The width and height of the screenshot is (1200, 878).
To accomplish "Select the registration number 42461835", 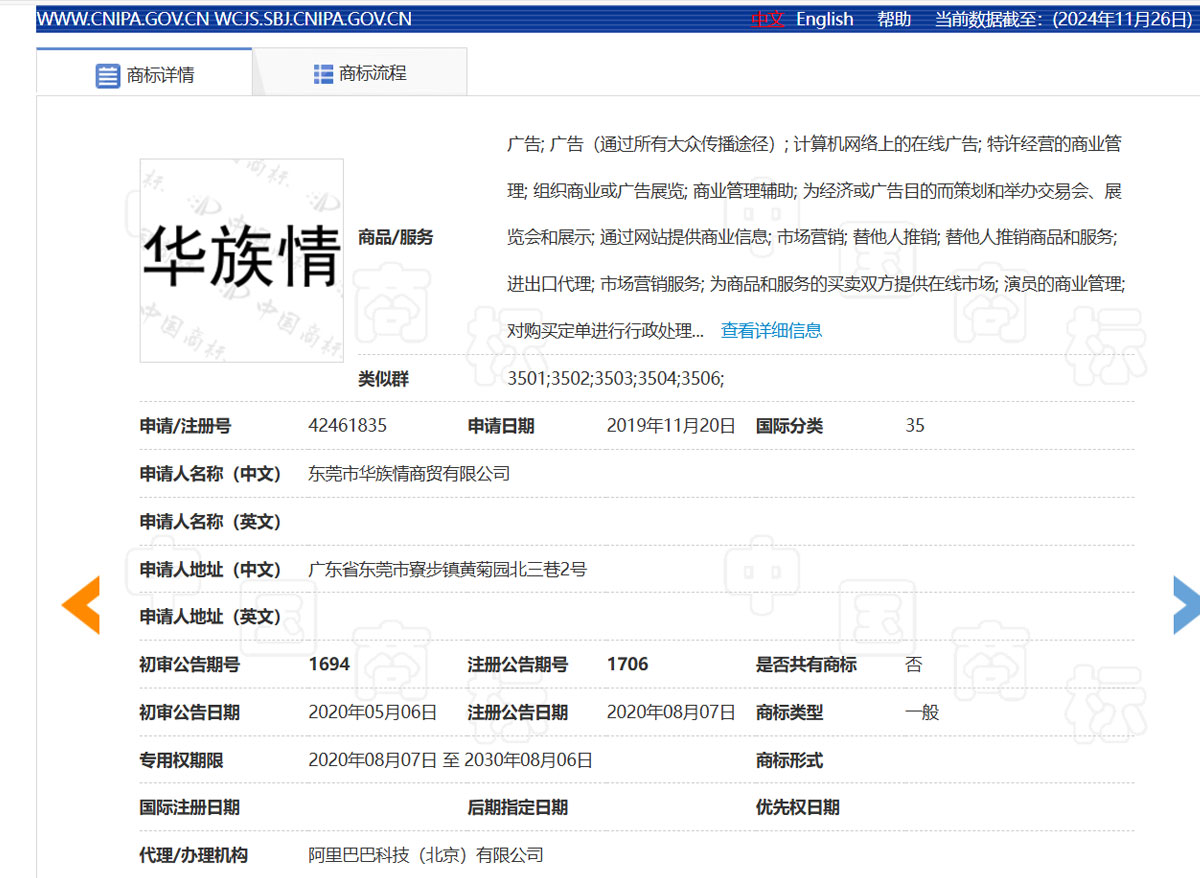I will click(x=347, y=426).
